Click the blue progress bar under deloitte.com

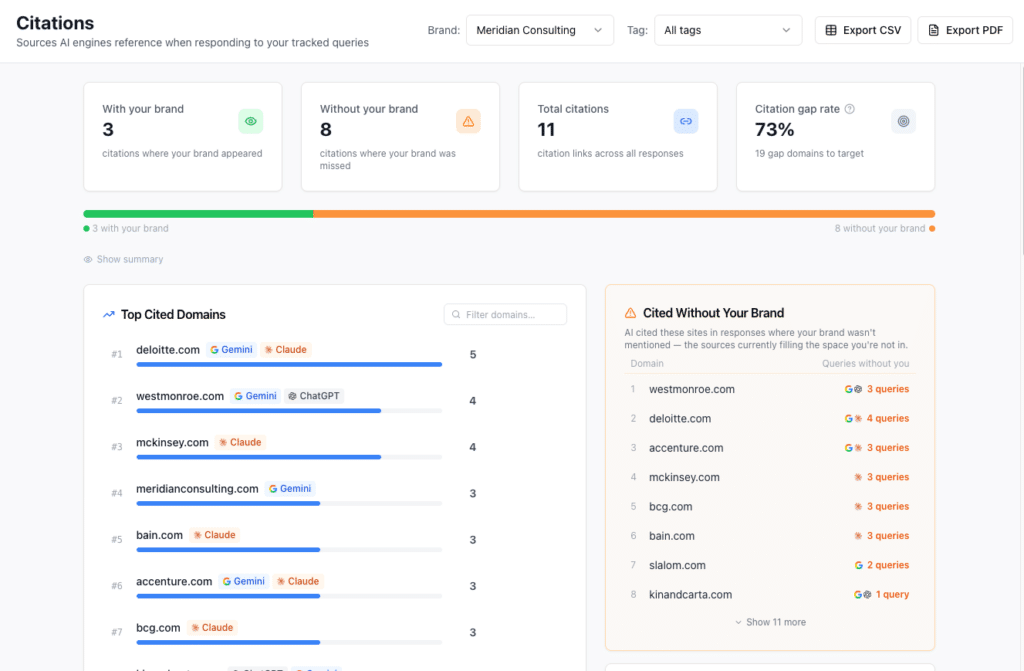(x=289, y=365)
